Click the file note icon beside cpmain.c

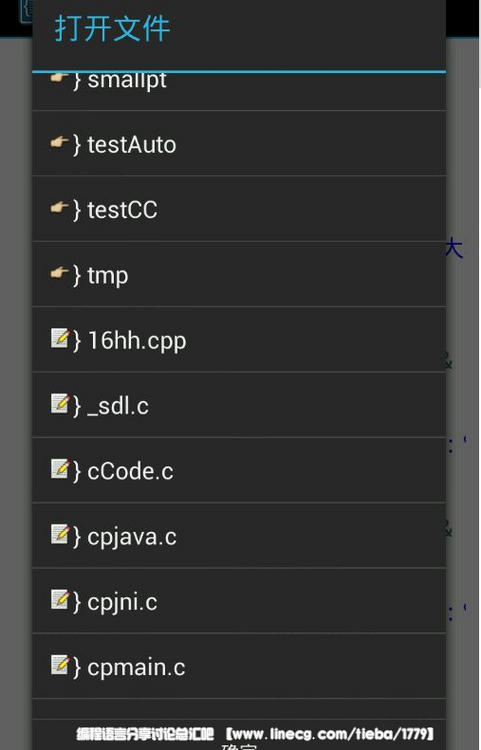(60, 665)
